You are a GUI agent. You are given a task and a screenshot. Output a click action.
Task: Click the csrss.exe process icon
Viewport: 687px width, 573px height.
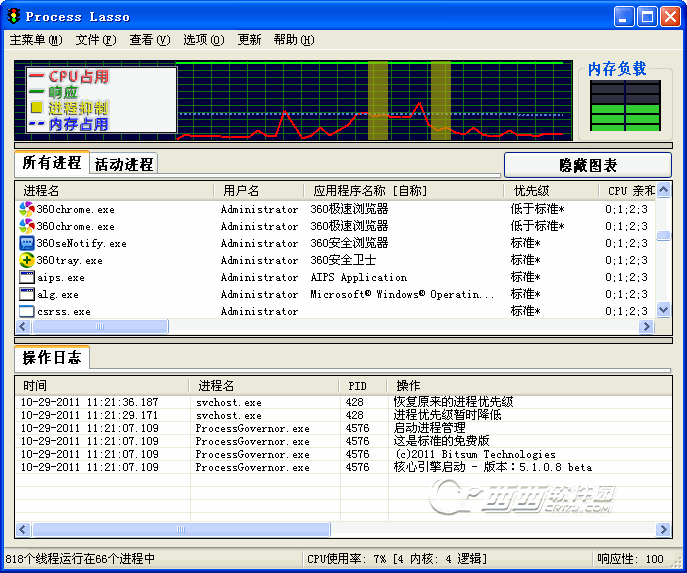[27, 311]
